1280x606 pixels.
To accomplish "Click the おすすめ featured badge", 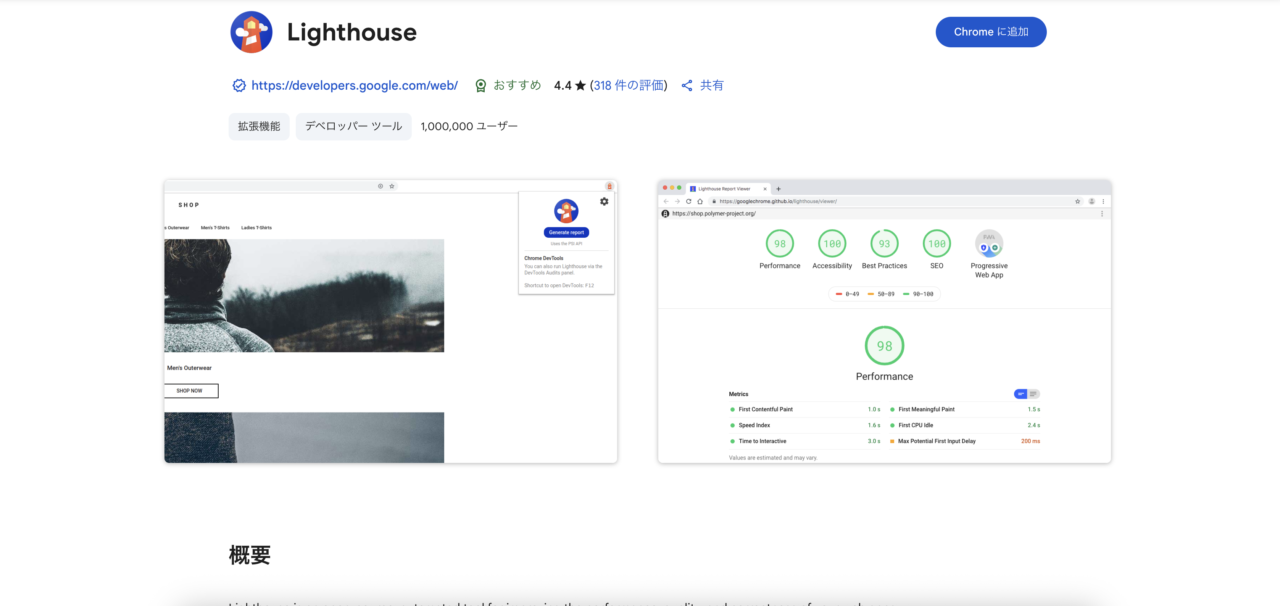I will (x=508, y=86).
